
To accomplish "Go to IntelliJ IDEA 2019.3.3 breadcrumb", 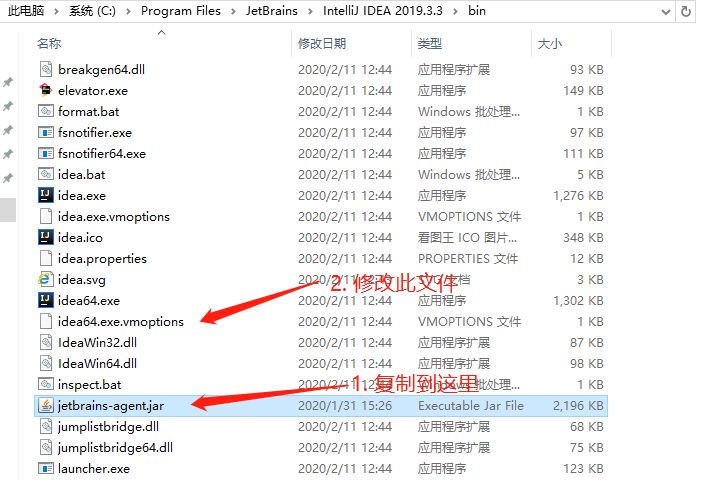I will point(383,11).
